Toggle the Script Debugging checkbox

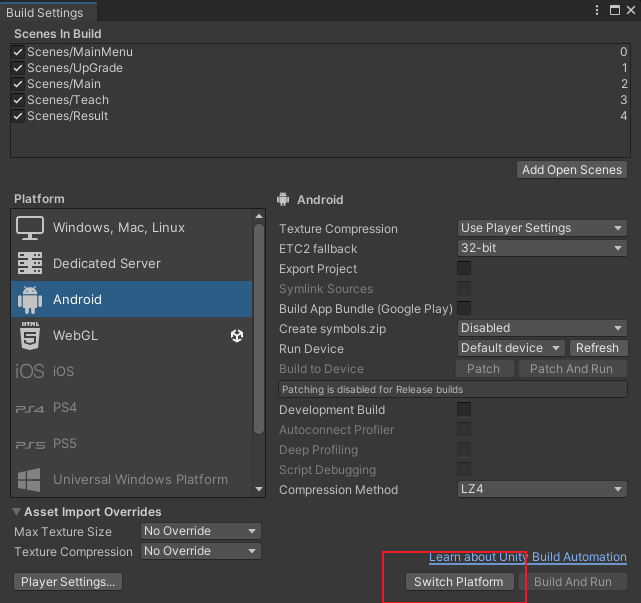click(x=464, y=469)
